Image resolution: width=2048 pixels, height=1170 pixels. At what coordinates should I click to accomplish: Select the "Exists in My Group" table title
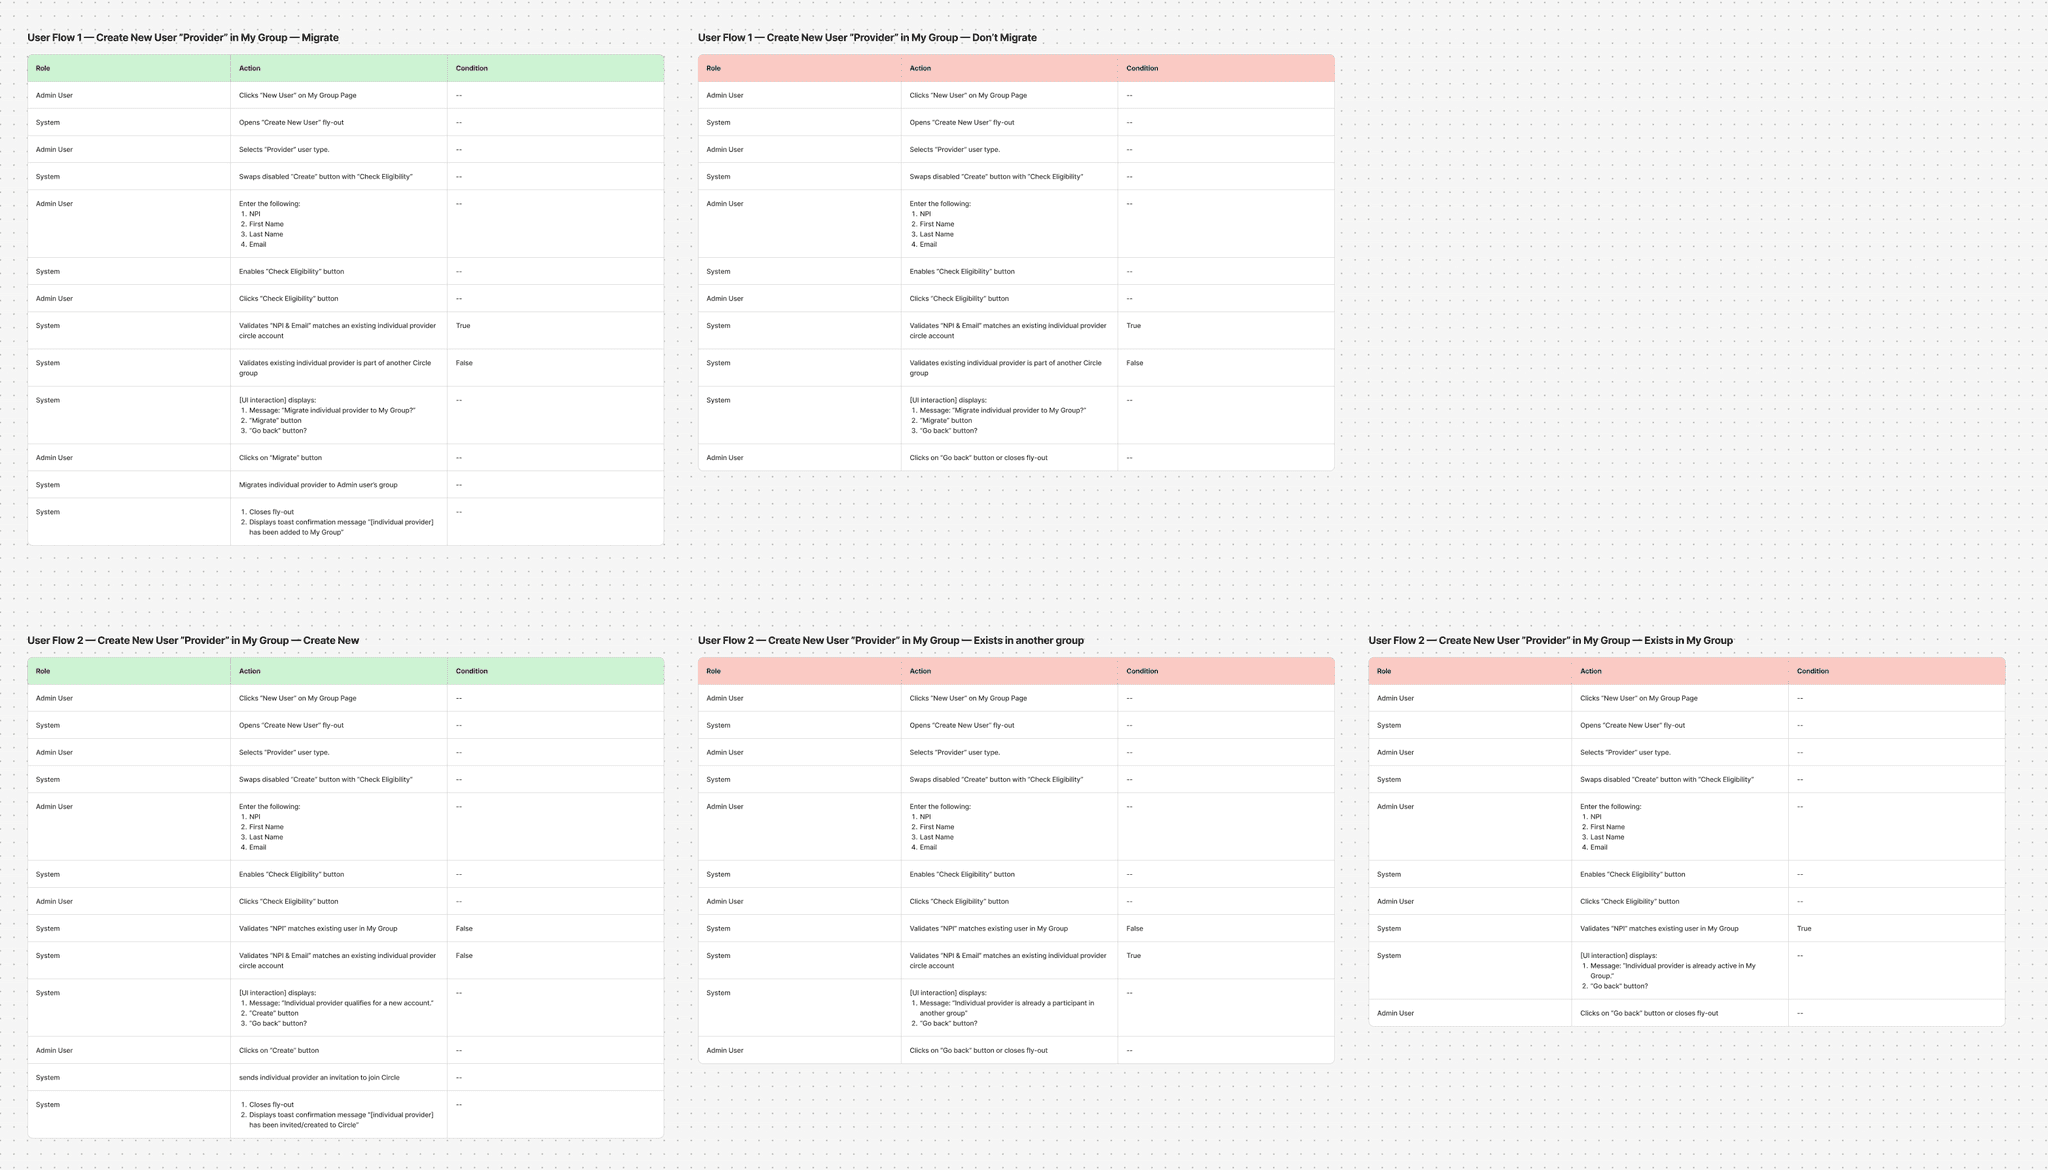1550,641
